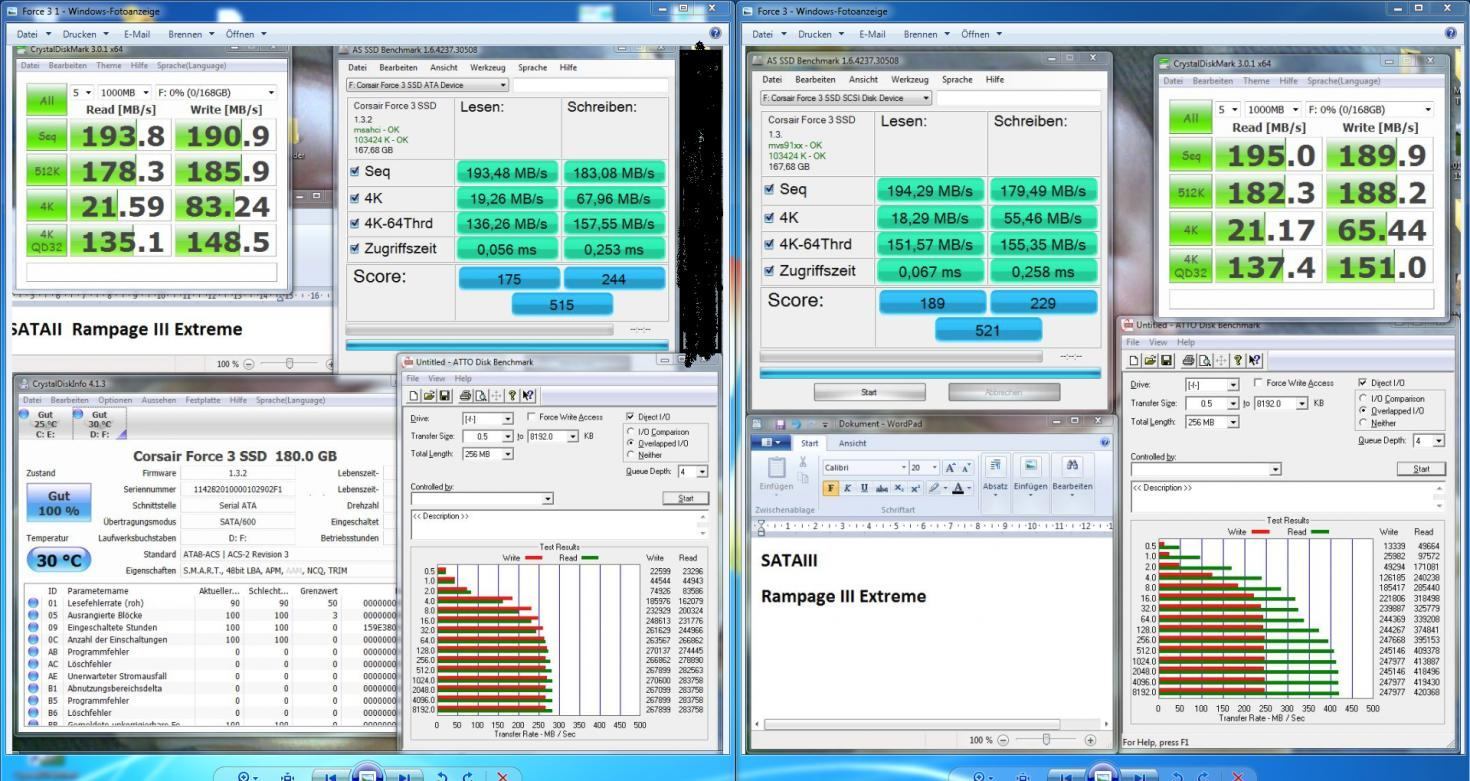The height and width of the screenshot is (781, 1470).
Task: Click Abbrechen button in AS SSD Benchmark
Action: [x=1003, y=392]
